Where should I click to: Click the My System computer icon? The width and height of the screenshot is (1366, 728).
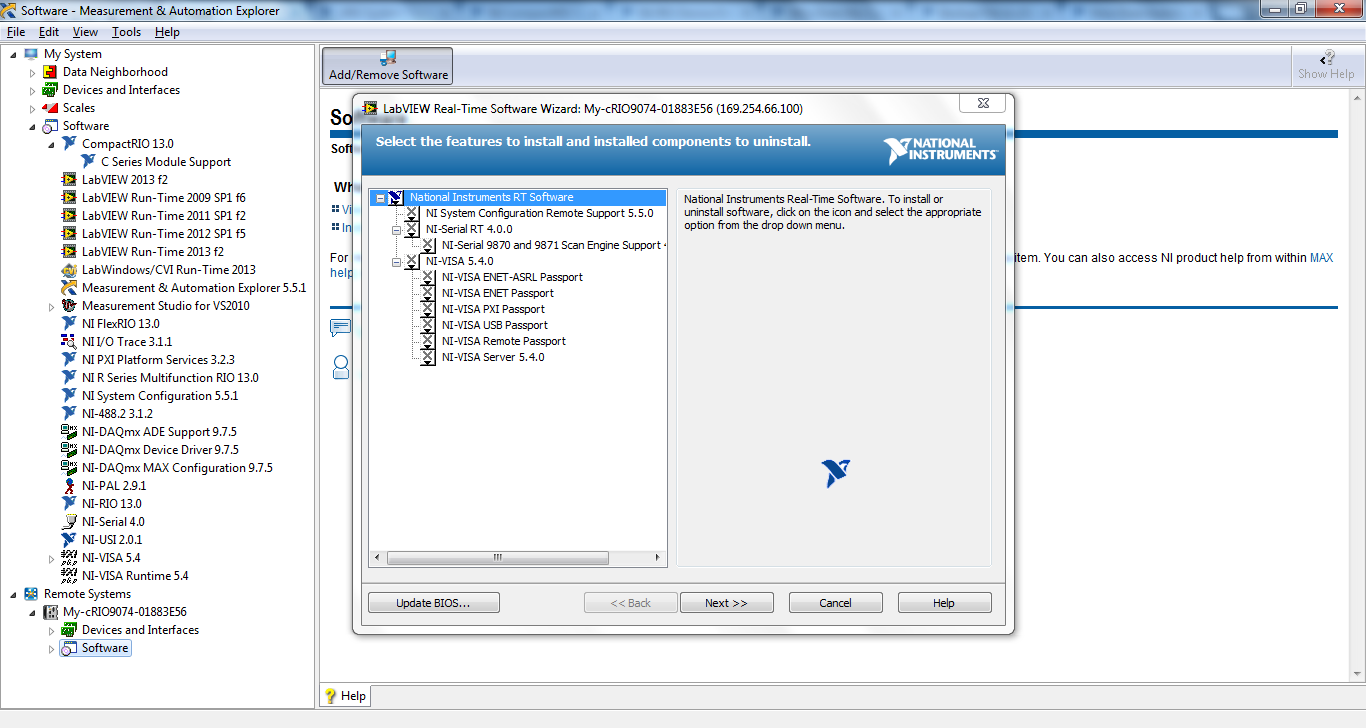(x=31, y=54)
